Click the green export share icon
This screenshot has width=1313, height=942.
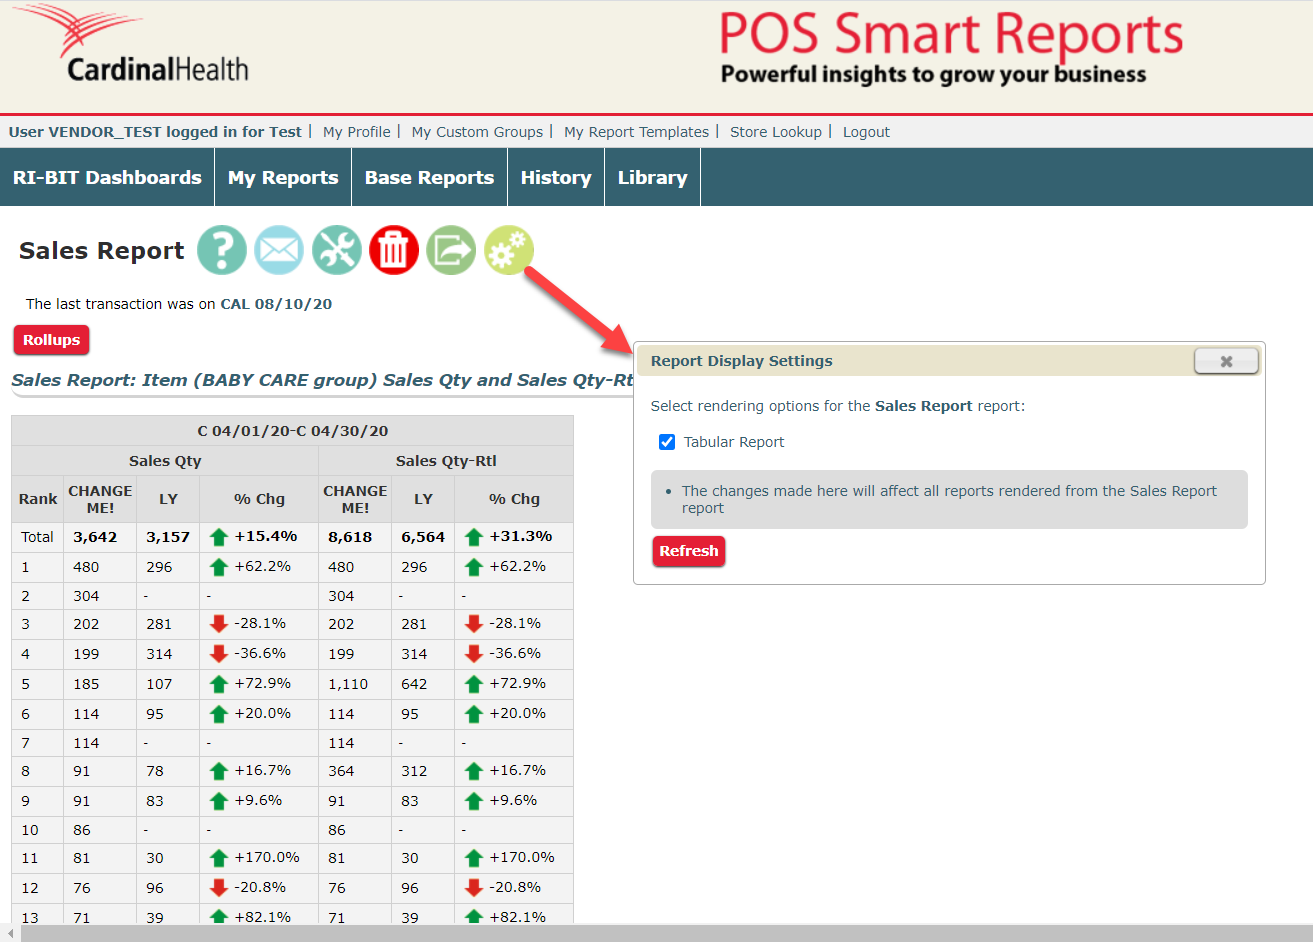(x=451, y=250)
